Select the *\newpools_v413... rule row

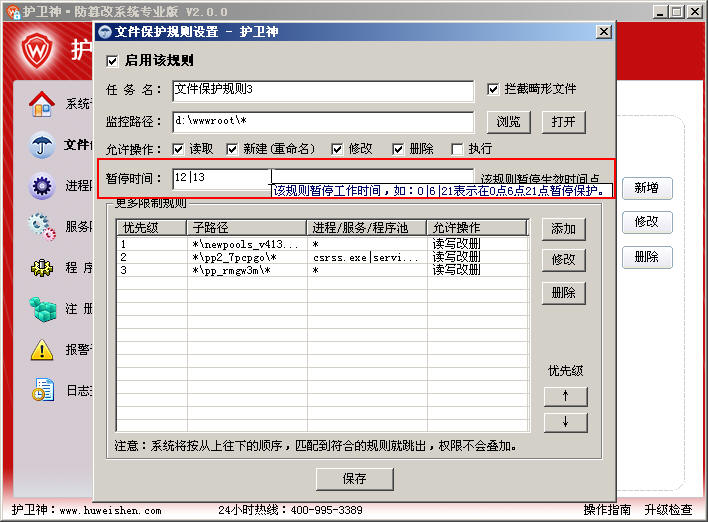322,244
